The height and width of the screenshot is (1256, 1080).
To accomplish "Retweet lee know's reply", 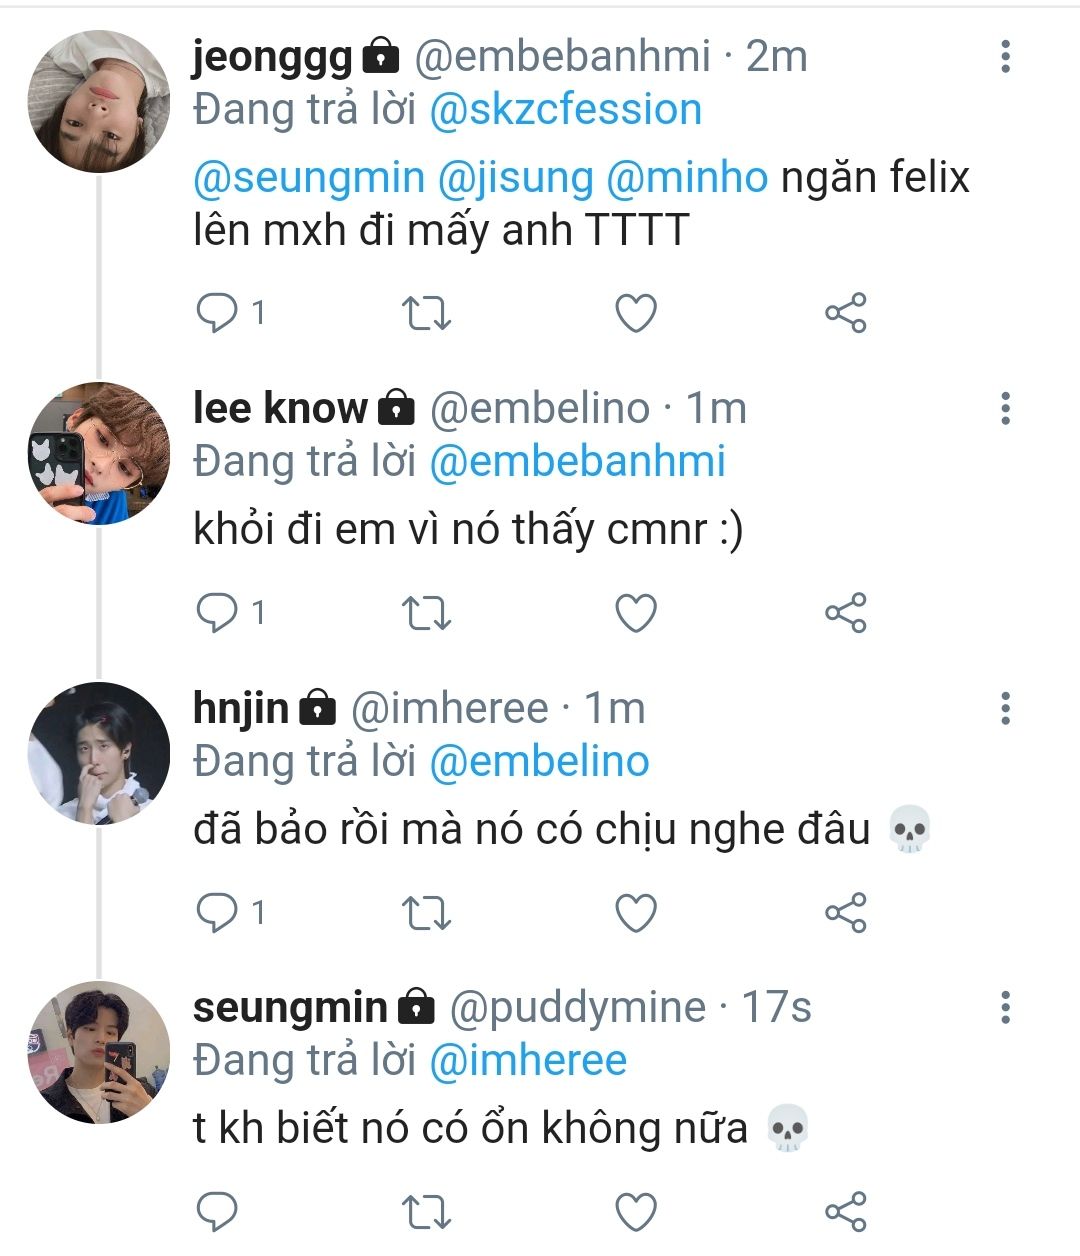I will pyautogui.click(x=426, y=612).
